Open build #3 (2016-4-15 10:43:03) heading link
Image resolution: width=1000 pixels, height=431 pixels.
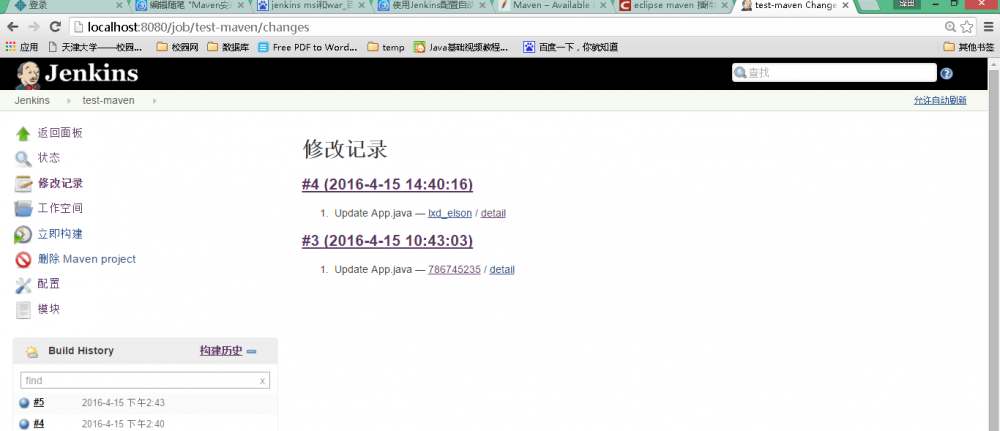(x=387, y=240)
